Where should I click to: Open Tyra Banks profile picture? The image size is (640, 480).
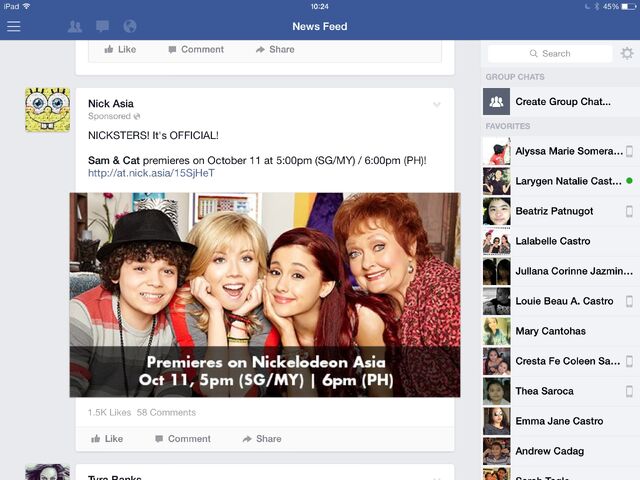(47, 472)
